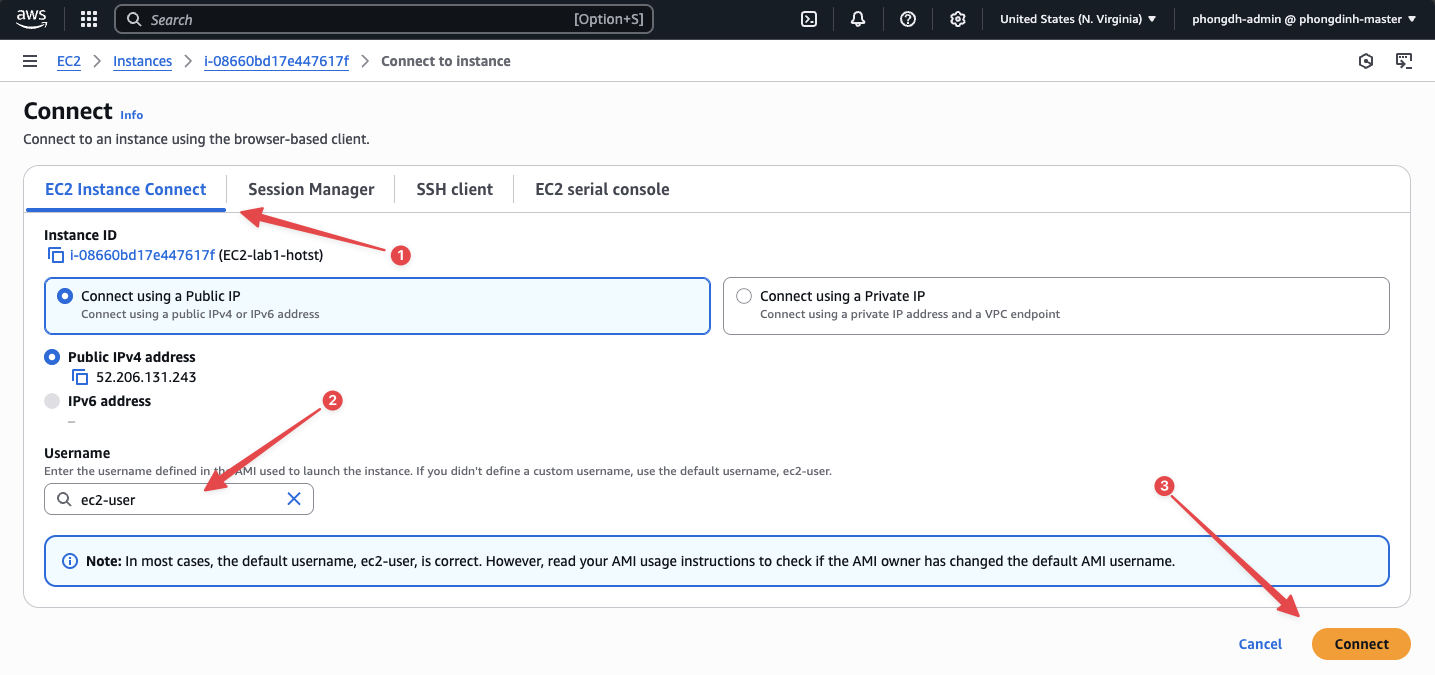Image resolution: width=1435 pixels, height=675 pixels.
Task: Copy the instance ID with copy icon
Action: click(x=56, y=255)
